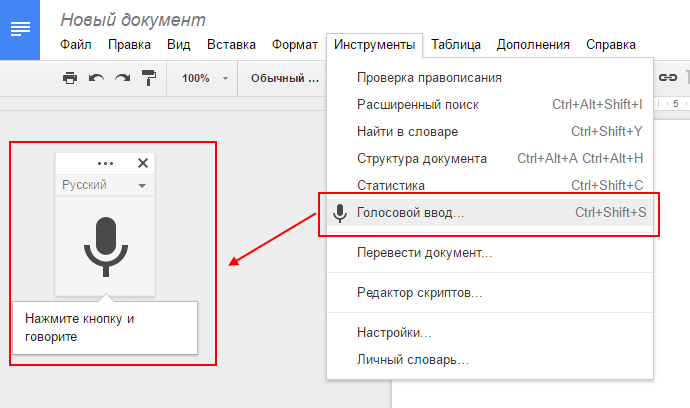Select Проверка правописания menu entry
Viewport: 690px width, 408px height.
click(429, 77)
